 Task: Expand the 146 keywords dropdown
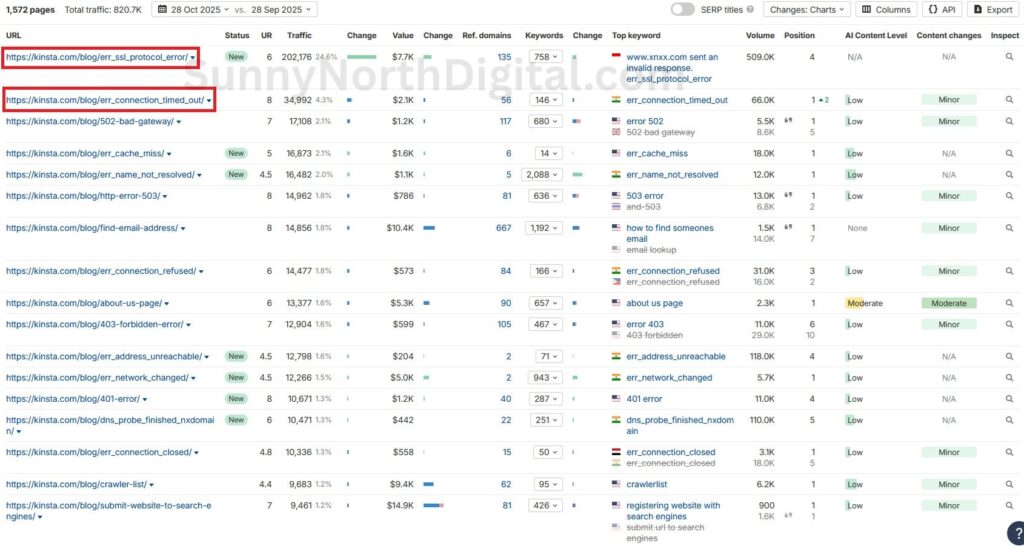(546, 100)
